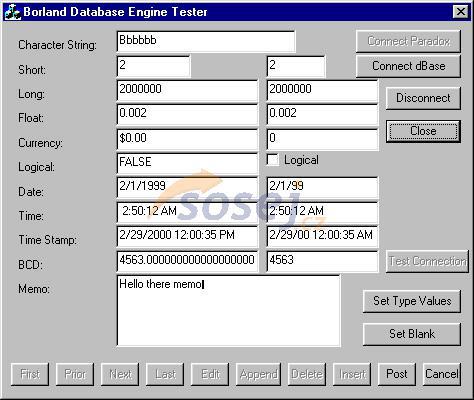The width and height of the screenshot is (474, 400).
Task: Click Time Stamp field 2/29/2000 12:00:35 PM
Action: coord(187,237)
